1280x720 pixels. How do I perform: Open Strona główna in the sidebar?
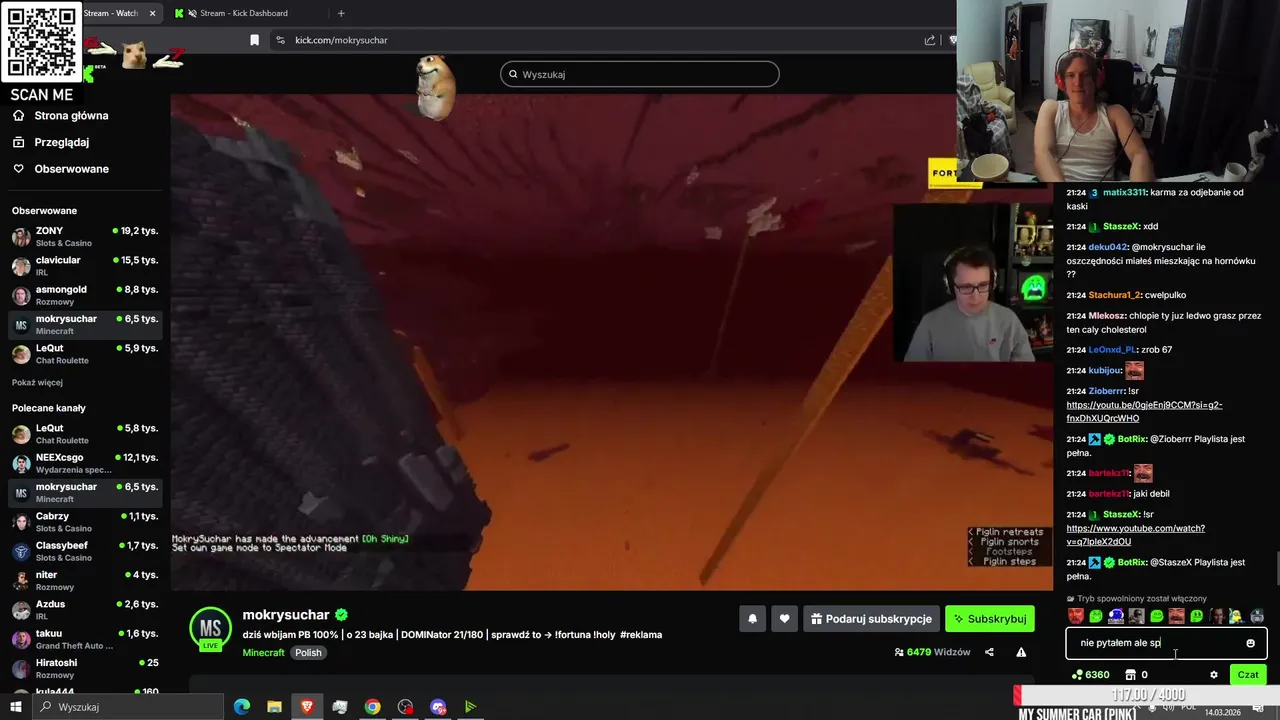pos(71,116)
